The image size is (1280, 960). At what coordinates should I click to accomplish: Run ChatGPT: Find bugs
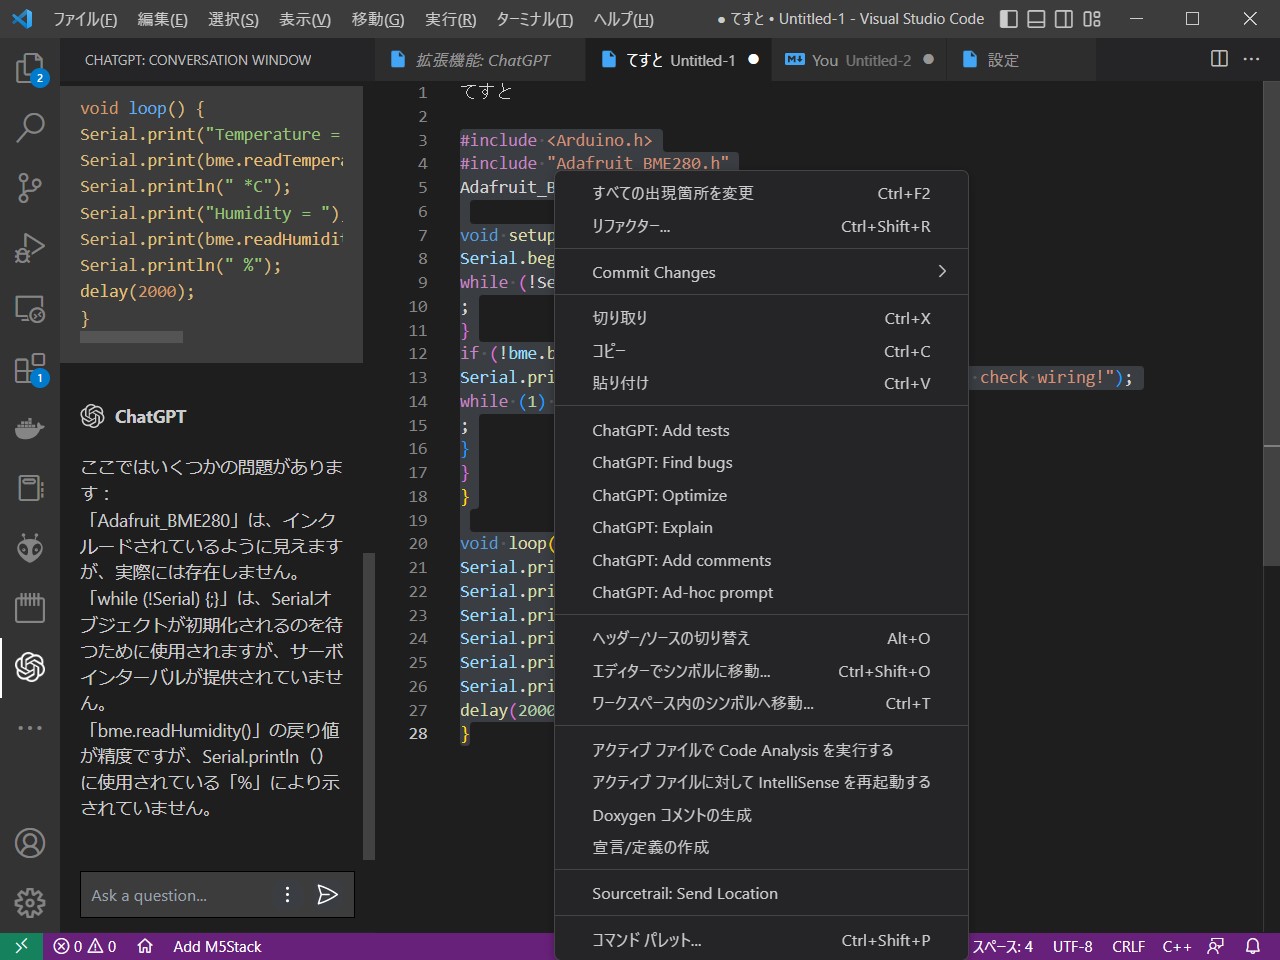pyautogui.click(x=762, y=462)
